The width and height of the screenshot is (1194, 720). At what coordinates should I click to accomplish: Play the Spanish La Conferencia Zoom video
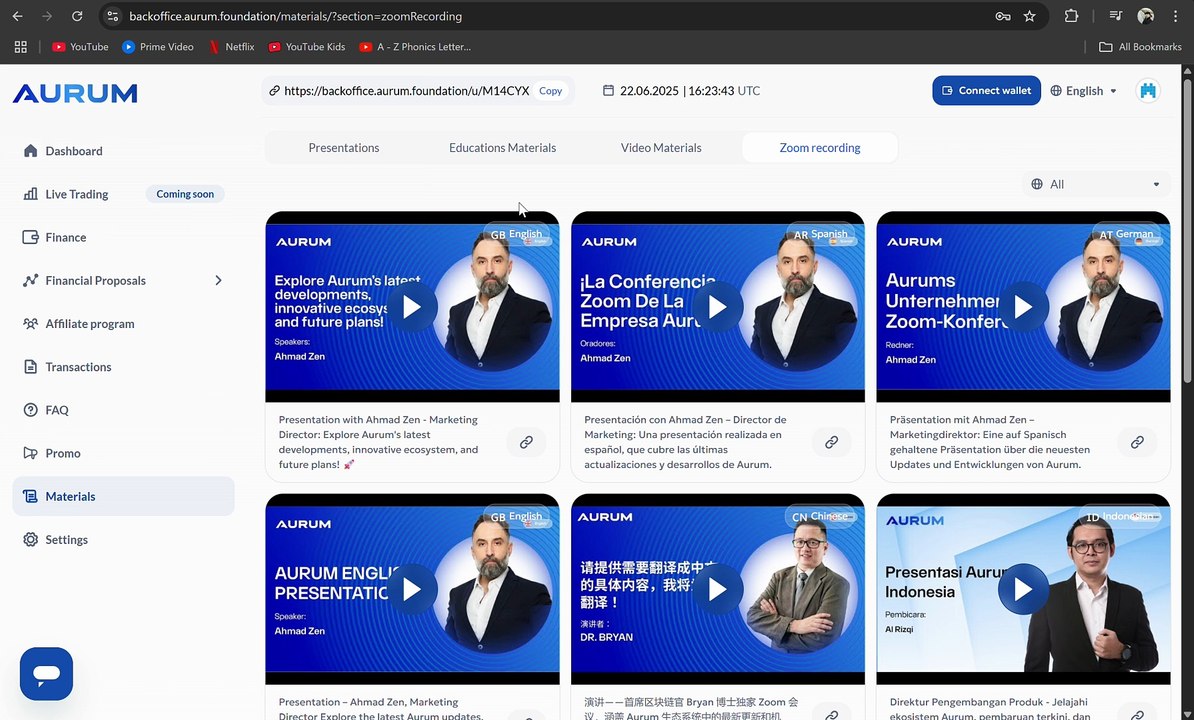point(717,307)
